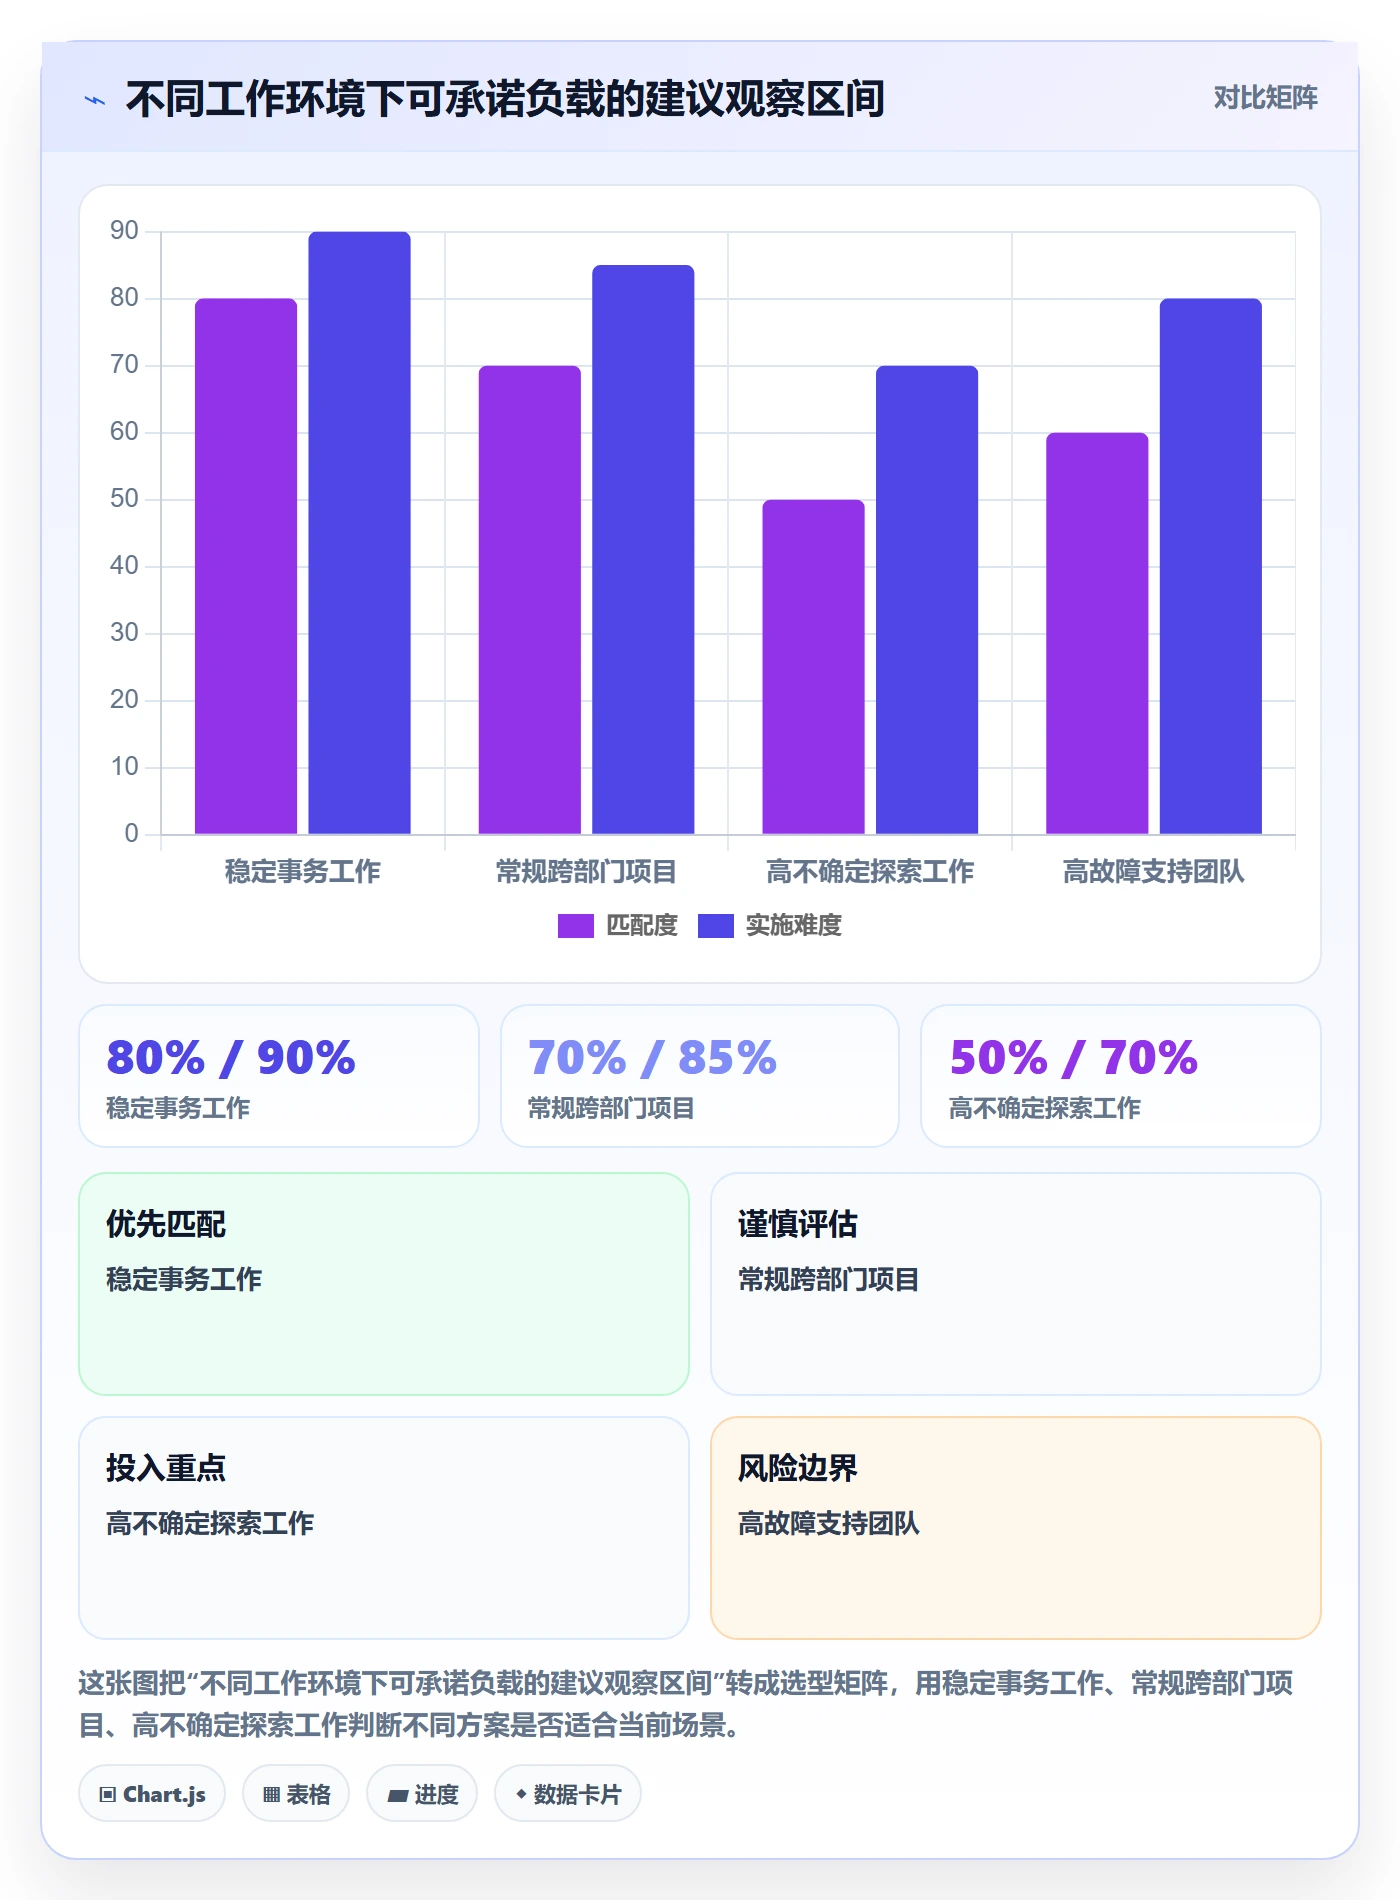Select the 风险边界 orange matrix card
The image size is (1400, 1900).
[1016, 1528]
